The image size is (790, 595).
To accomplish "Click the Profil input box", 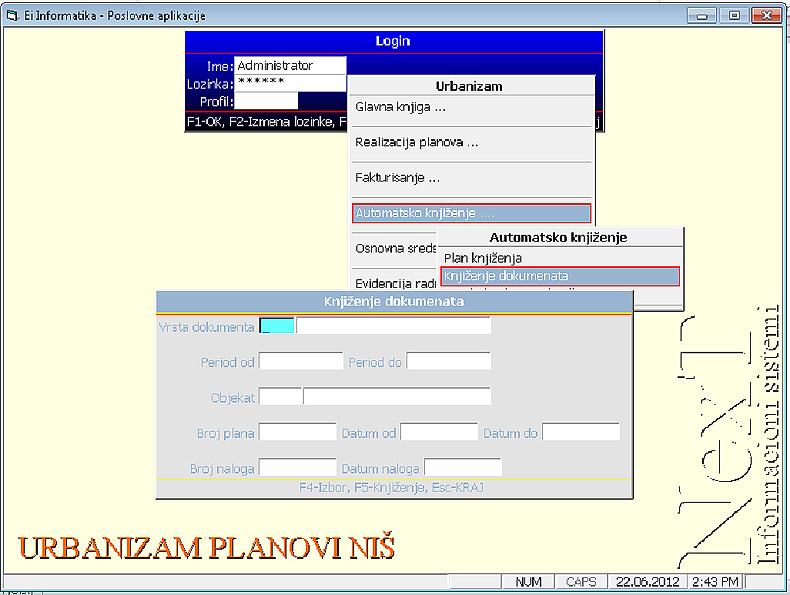I will pos(266,101).
